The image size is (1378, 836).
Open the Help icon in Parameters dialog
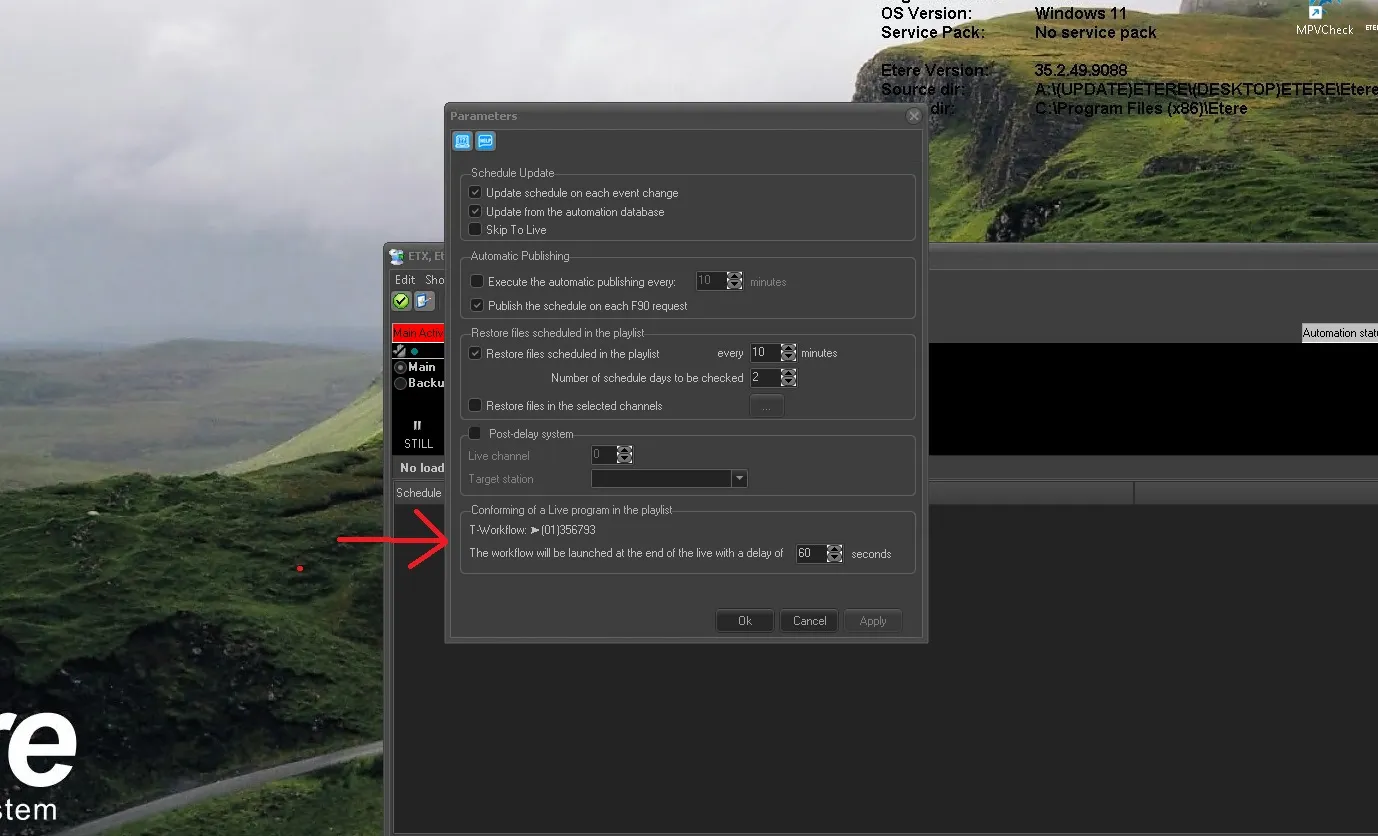(x=485, y=141)
